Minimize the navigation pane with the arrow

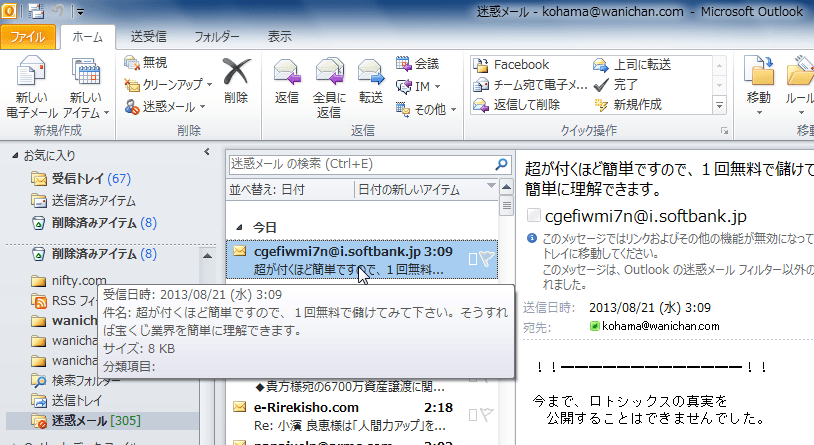coord(207,152)
